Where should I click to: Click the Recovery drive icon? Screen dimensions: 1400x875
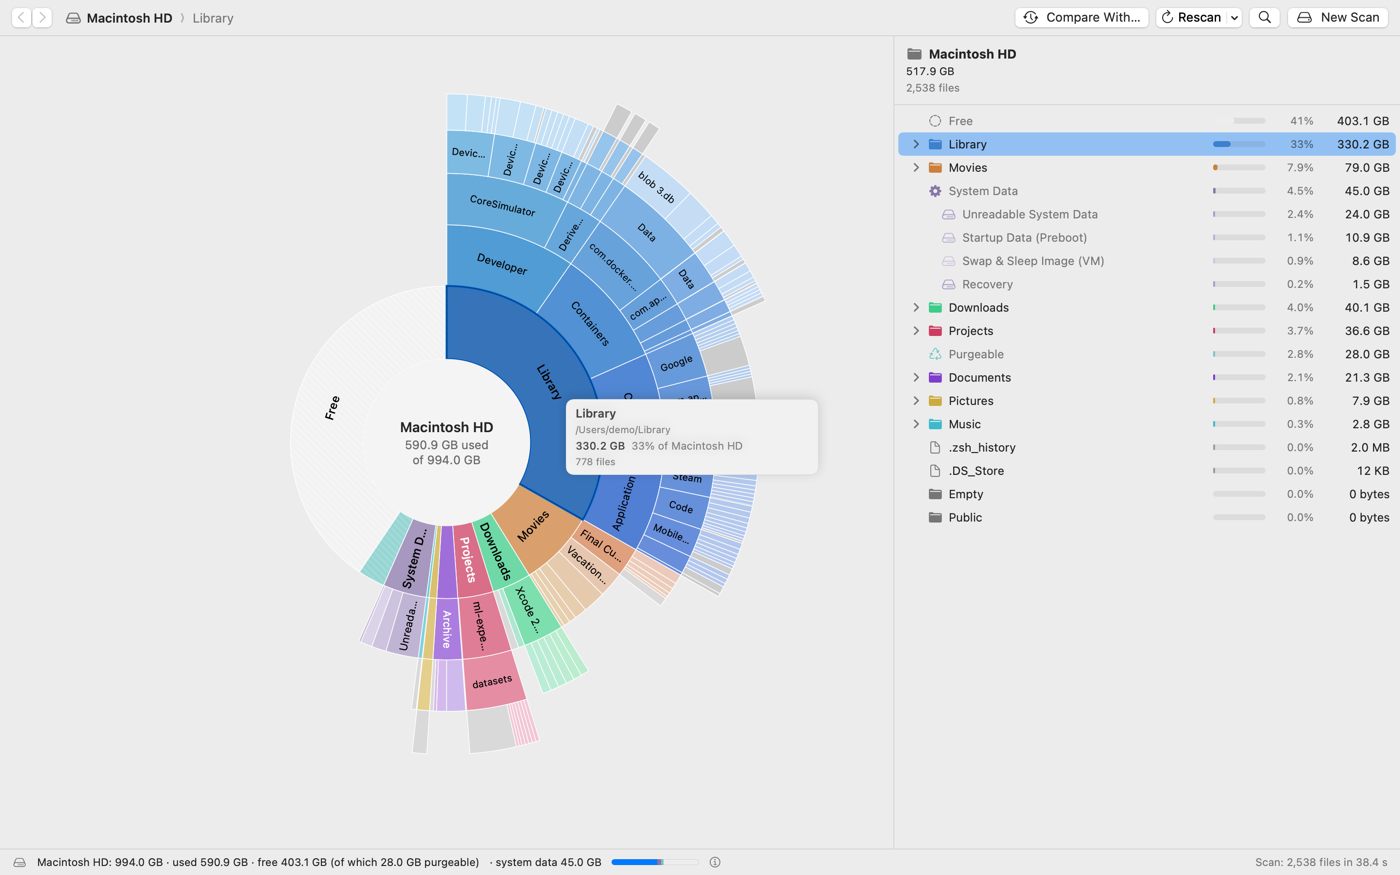[x=948, y=284]
